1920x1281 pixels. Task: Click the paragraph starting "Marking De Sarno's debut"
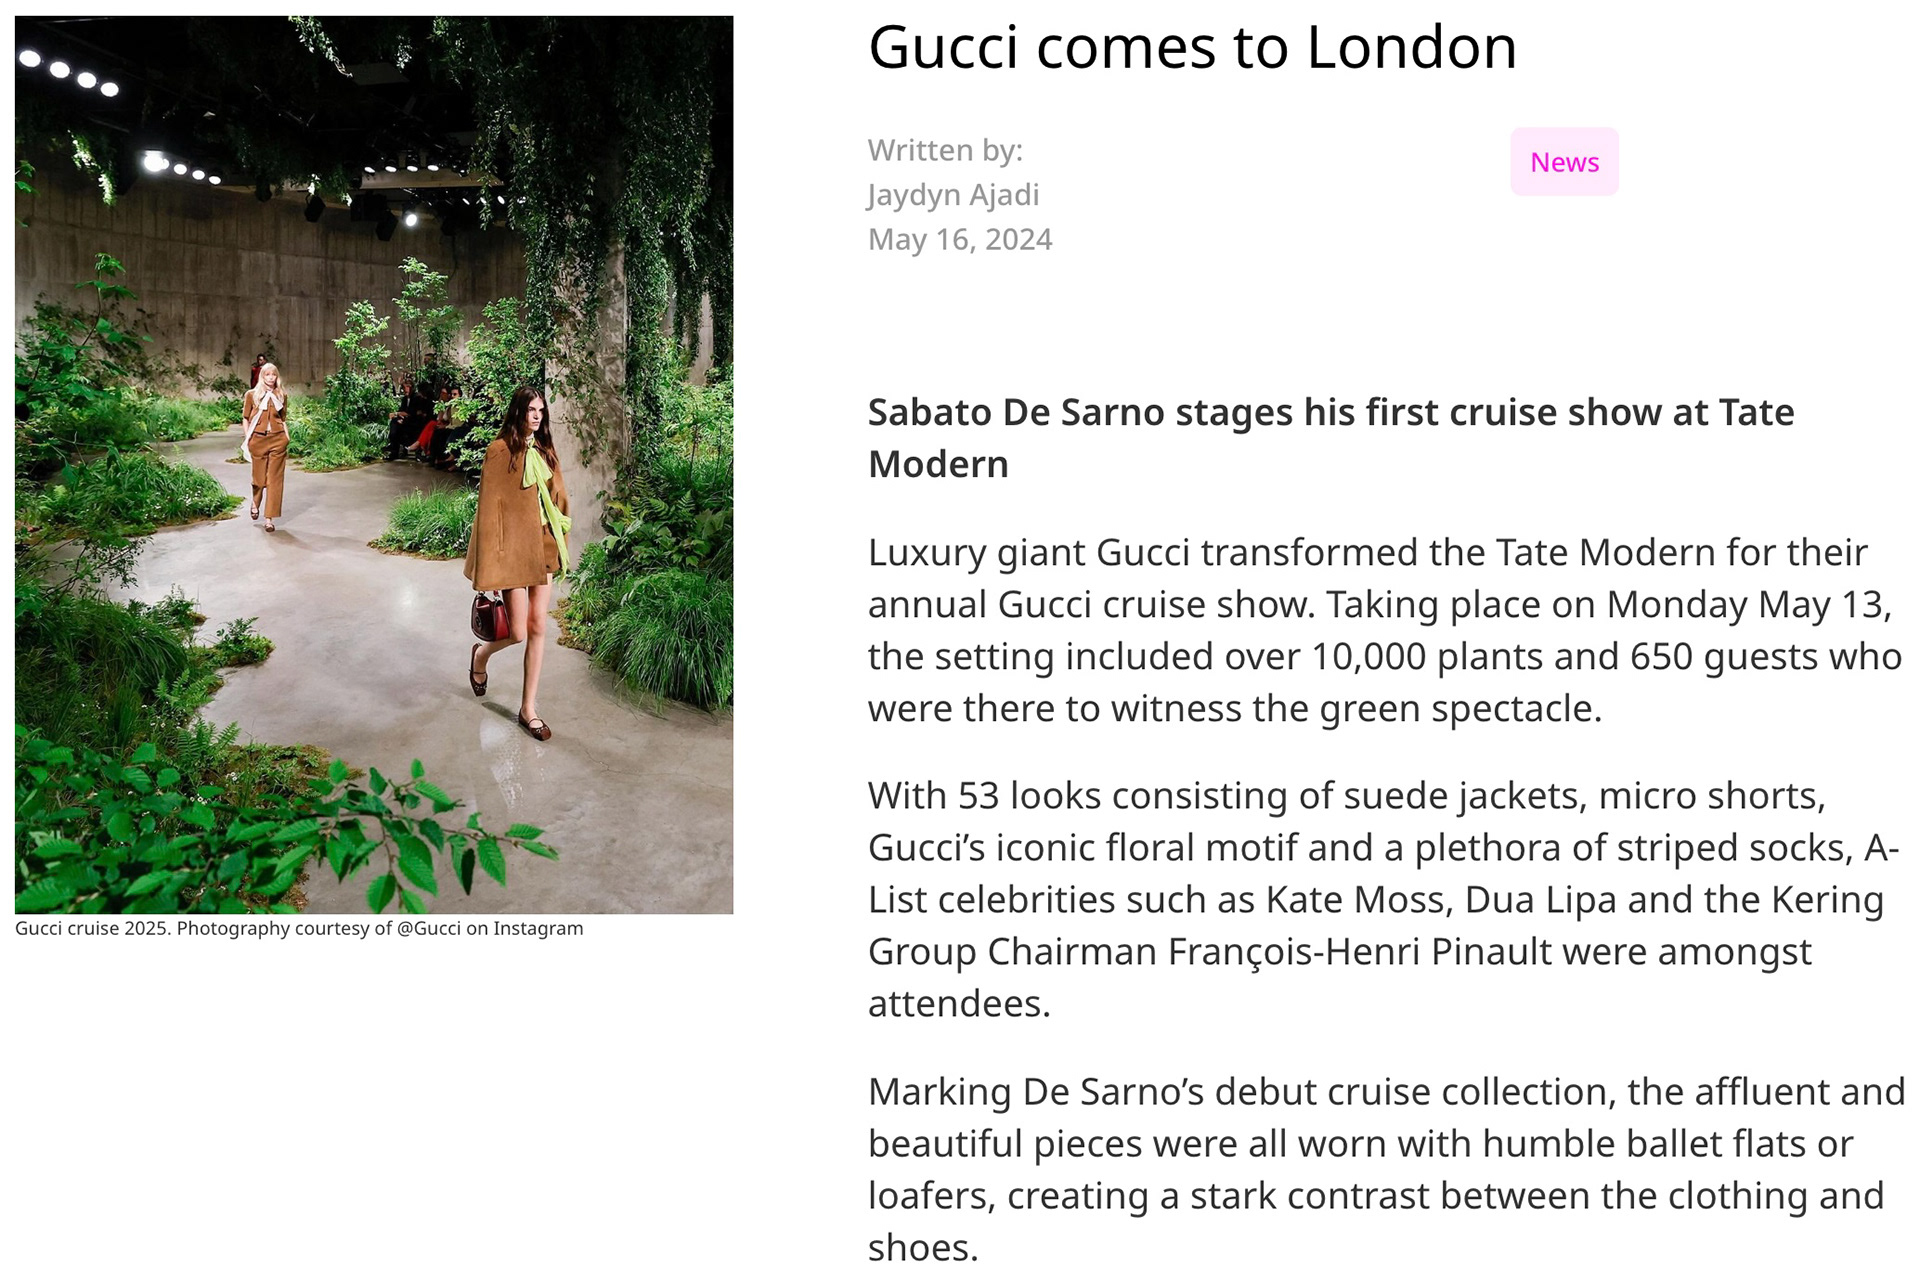click(1384, 1169)
